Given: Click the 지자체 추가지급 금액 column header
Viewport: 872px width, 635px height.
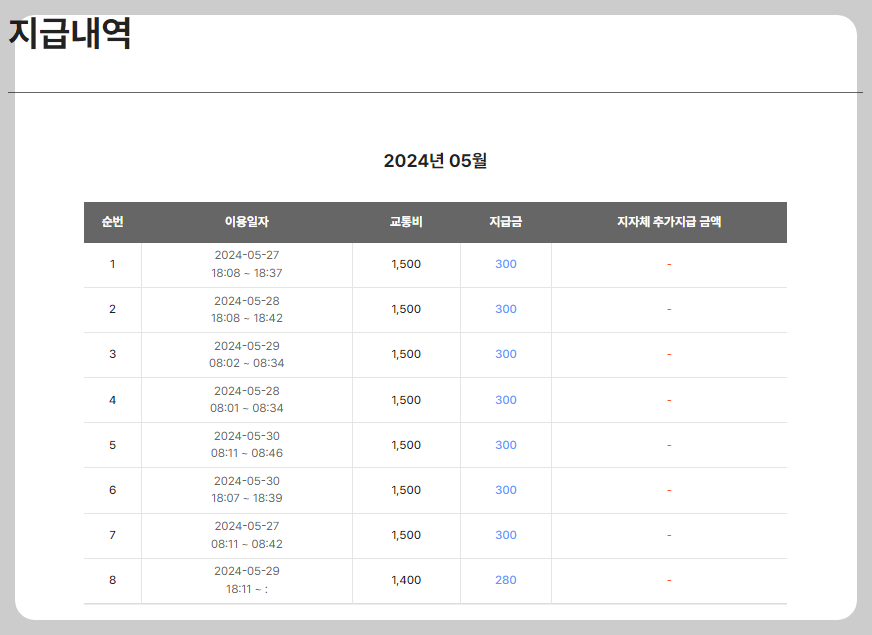Looking at the screenshot, I should click(x=669, y=222).
